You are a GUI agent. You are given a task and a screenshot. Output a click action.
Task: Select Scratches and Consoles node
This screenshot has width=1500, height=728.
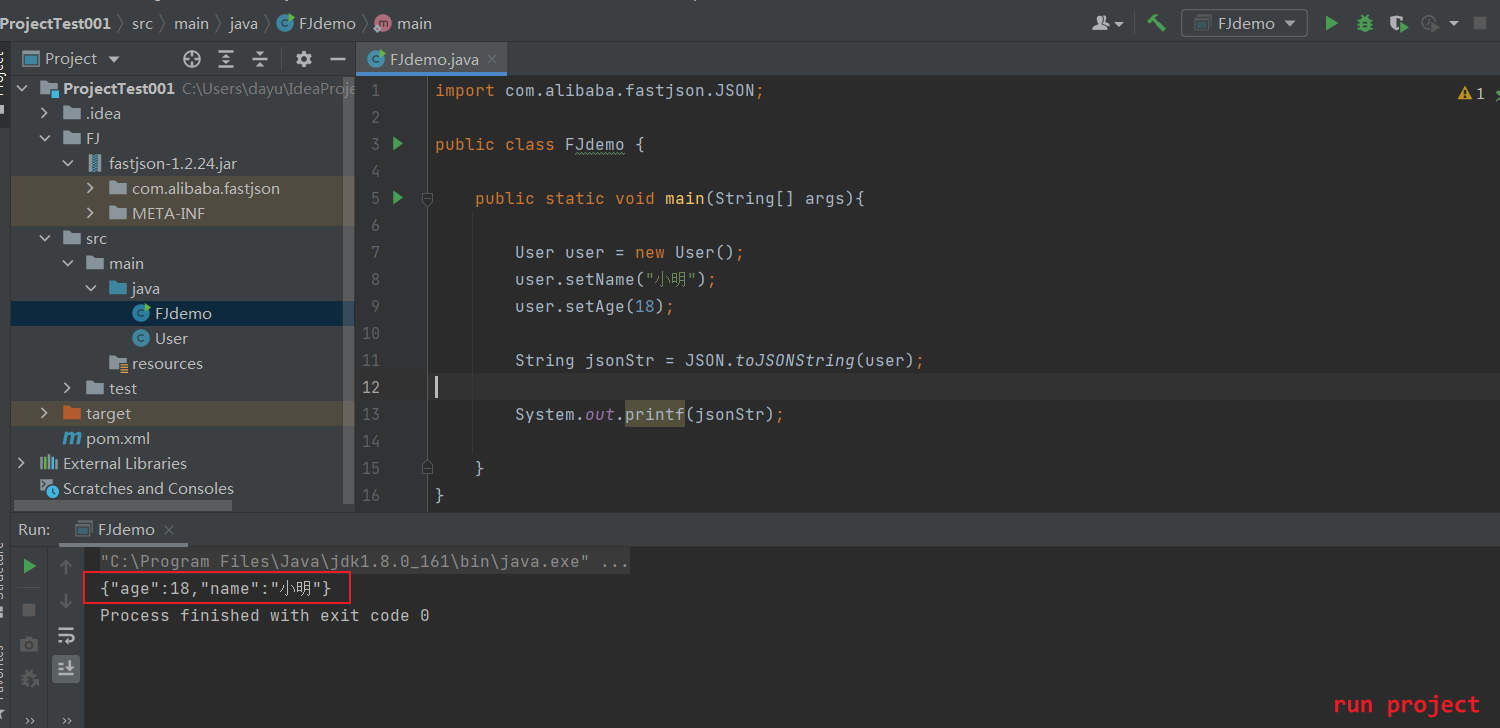137,488
